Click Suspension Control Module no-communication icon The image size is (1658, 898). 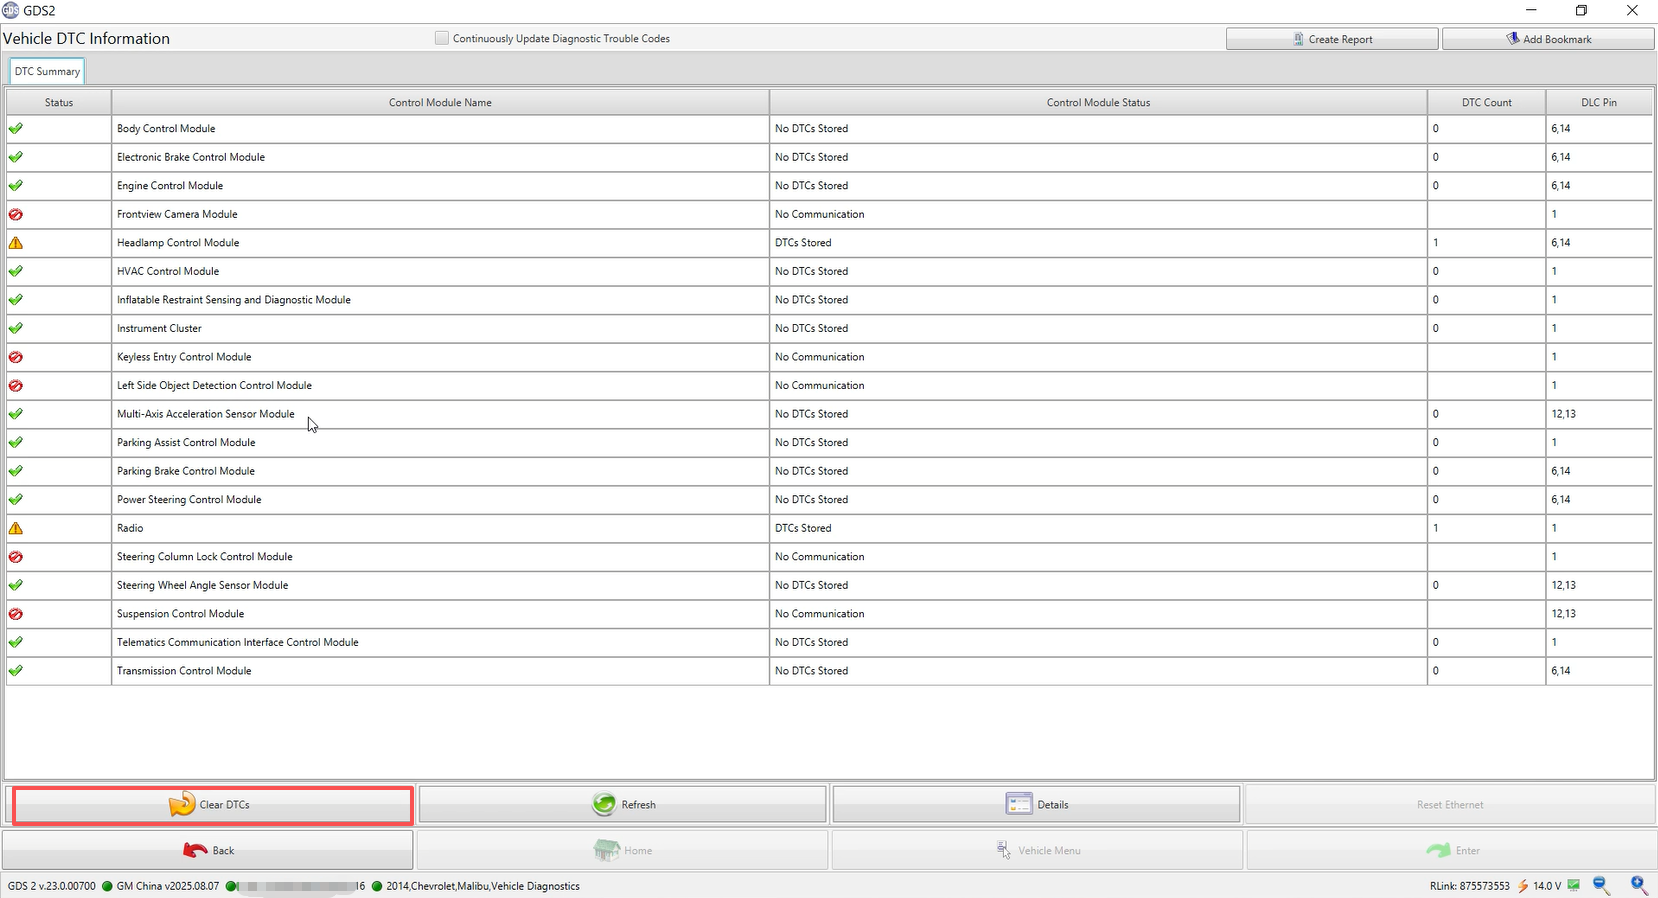(16, 614)
